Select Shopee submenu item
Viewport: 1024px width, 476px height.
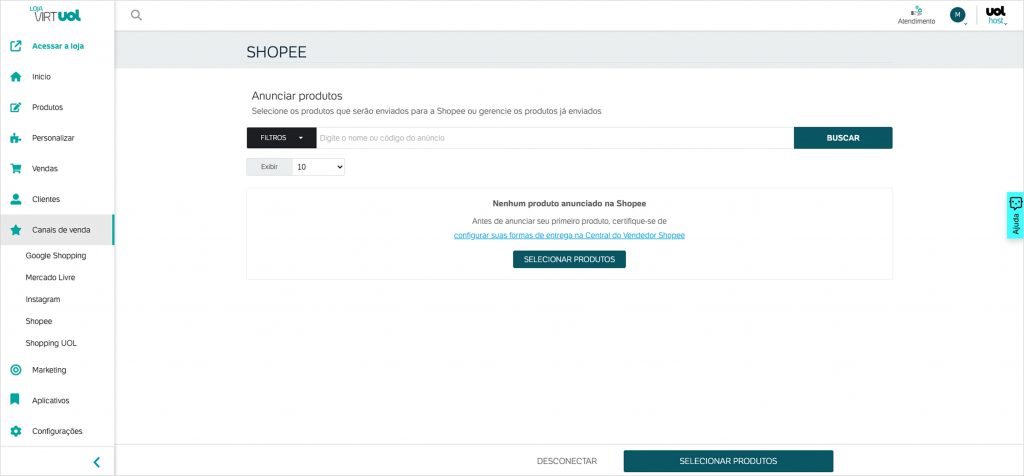coord(39,321)
